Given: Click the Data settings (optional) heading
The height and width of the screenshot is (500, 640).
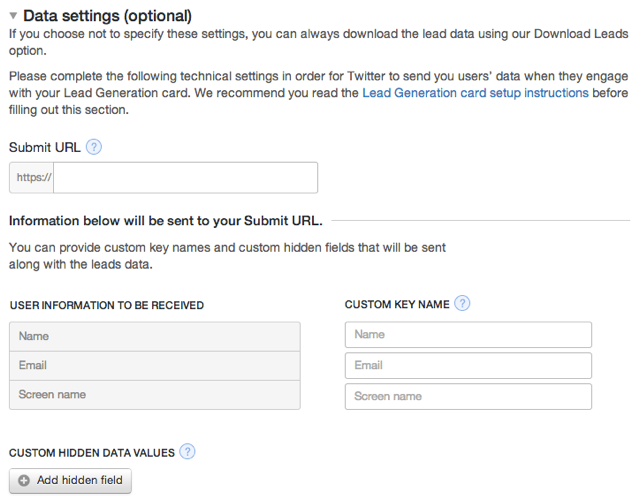Looking at the screenshot, I should point(107,16).
